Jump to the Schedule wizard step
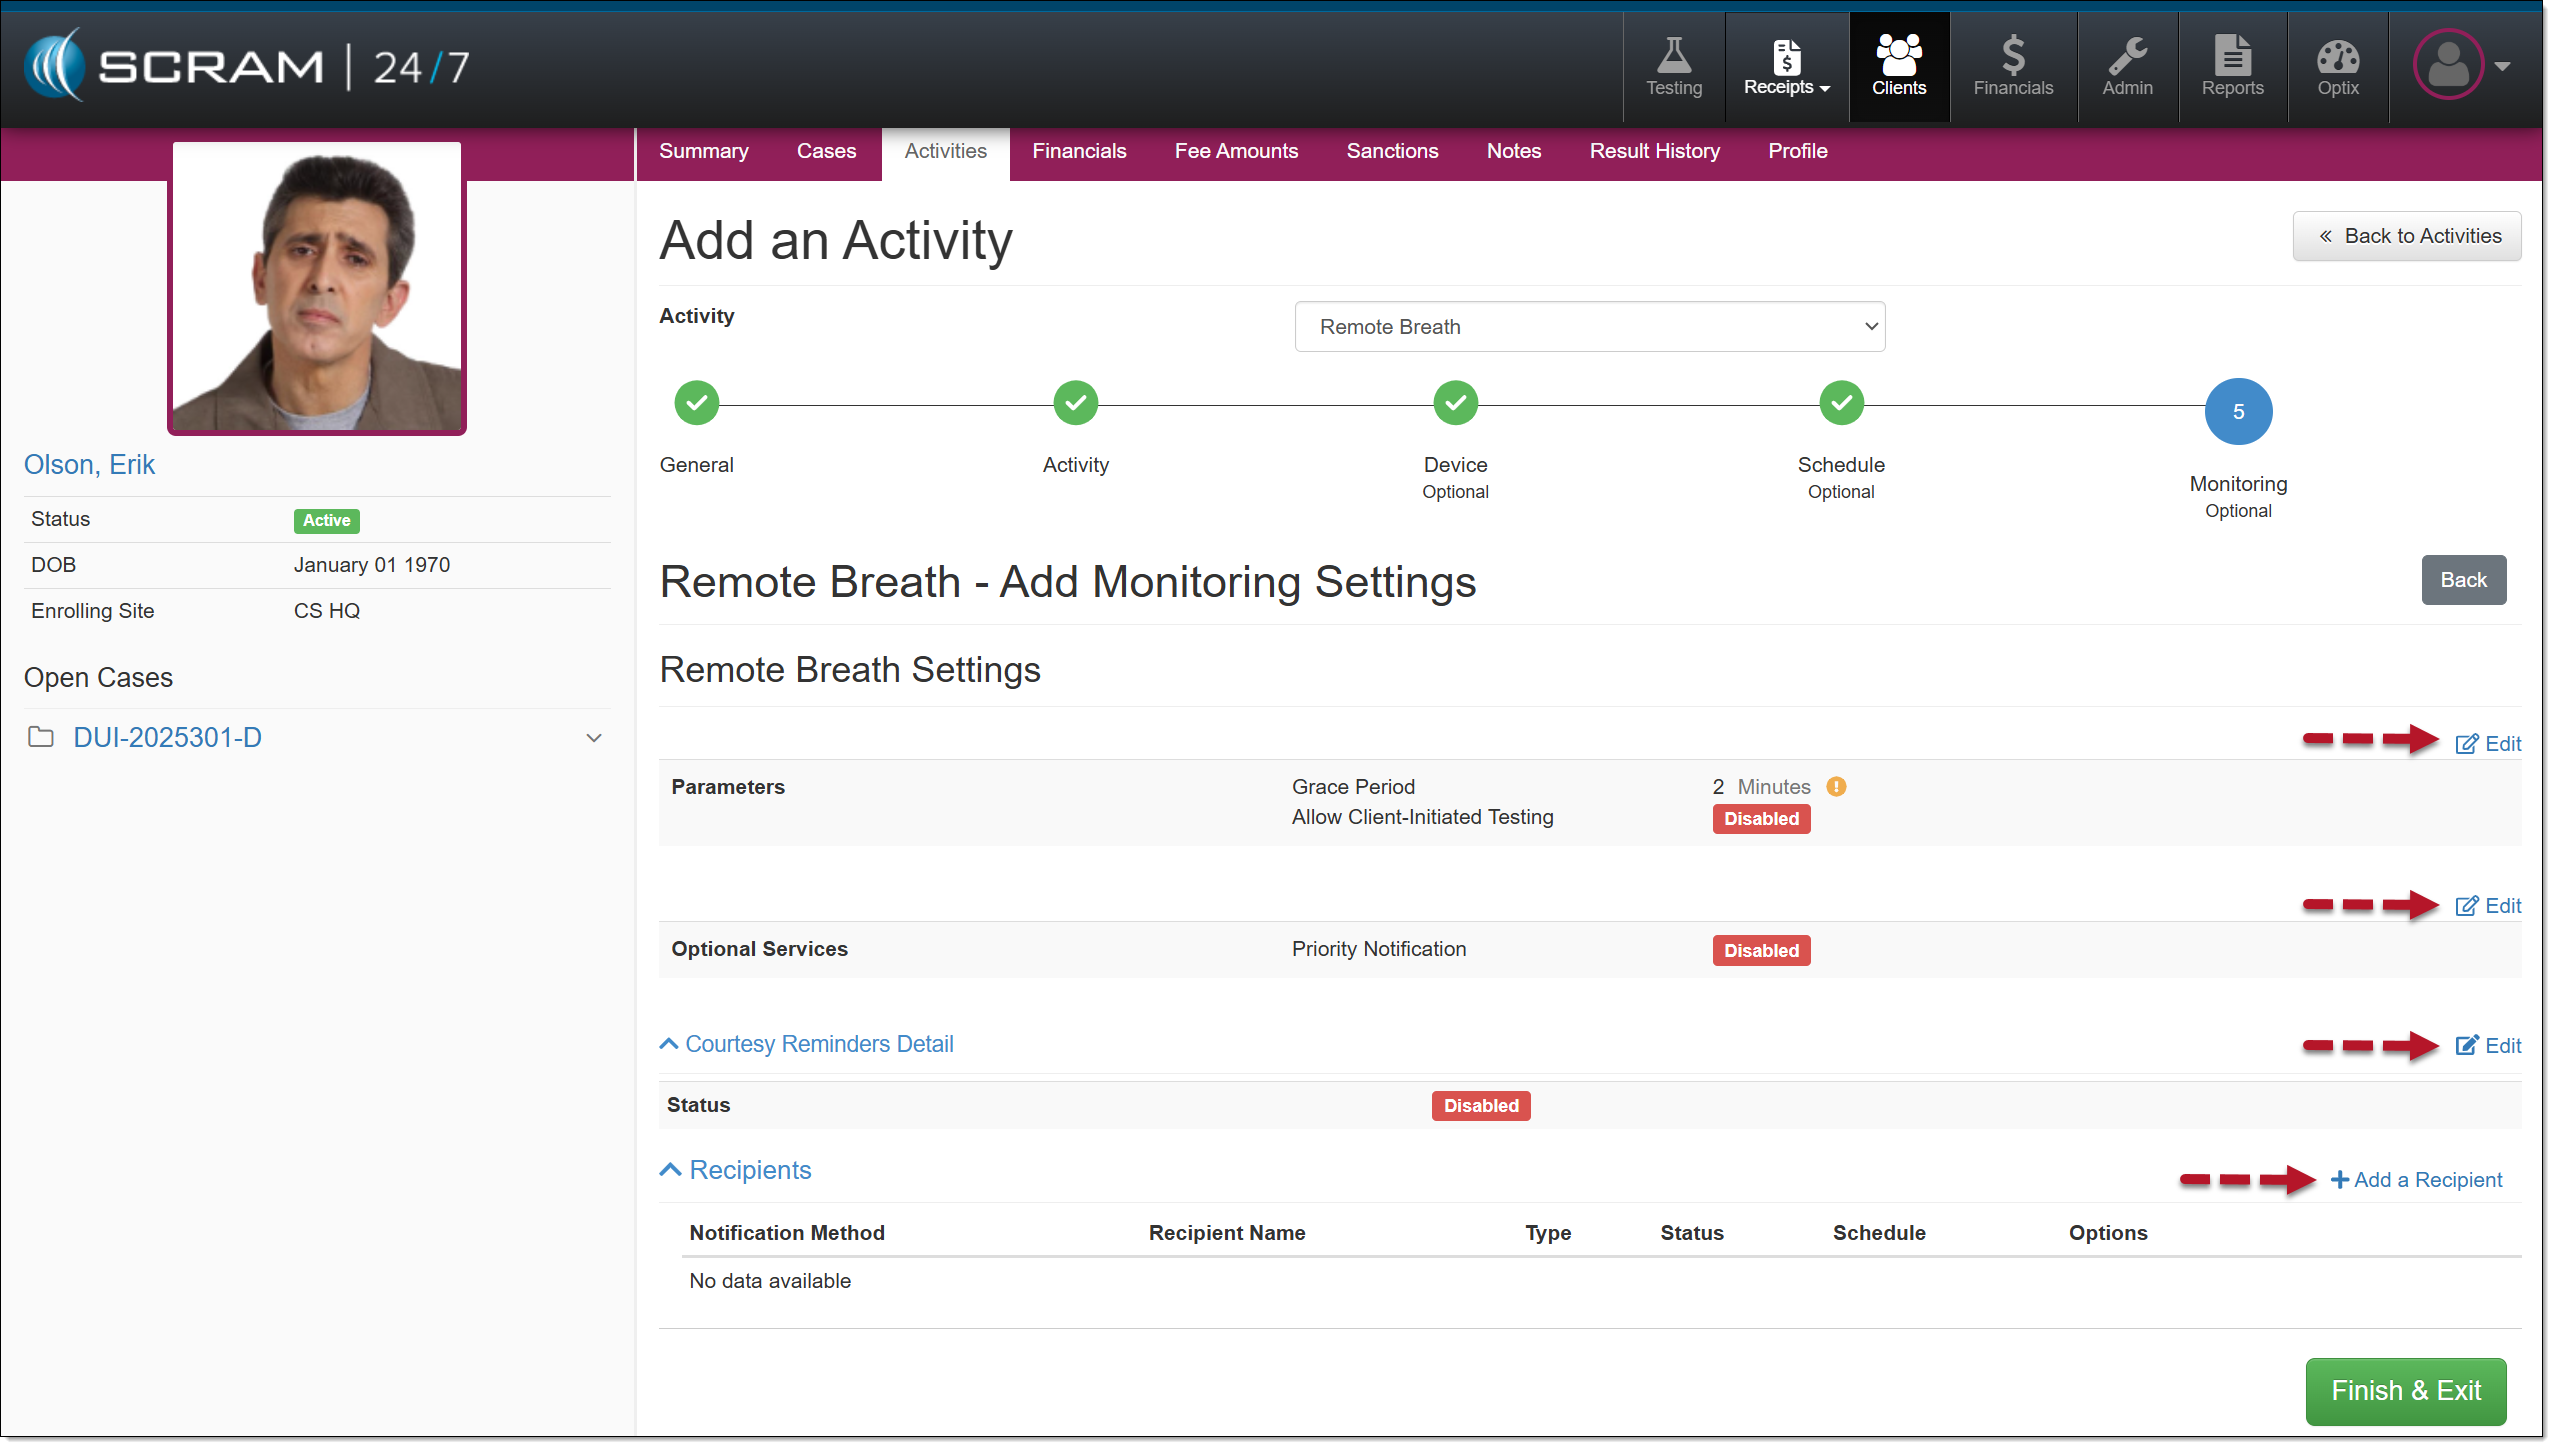The width and height of the screenshot is (2553, 1447). pos(1840,403)
